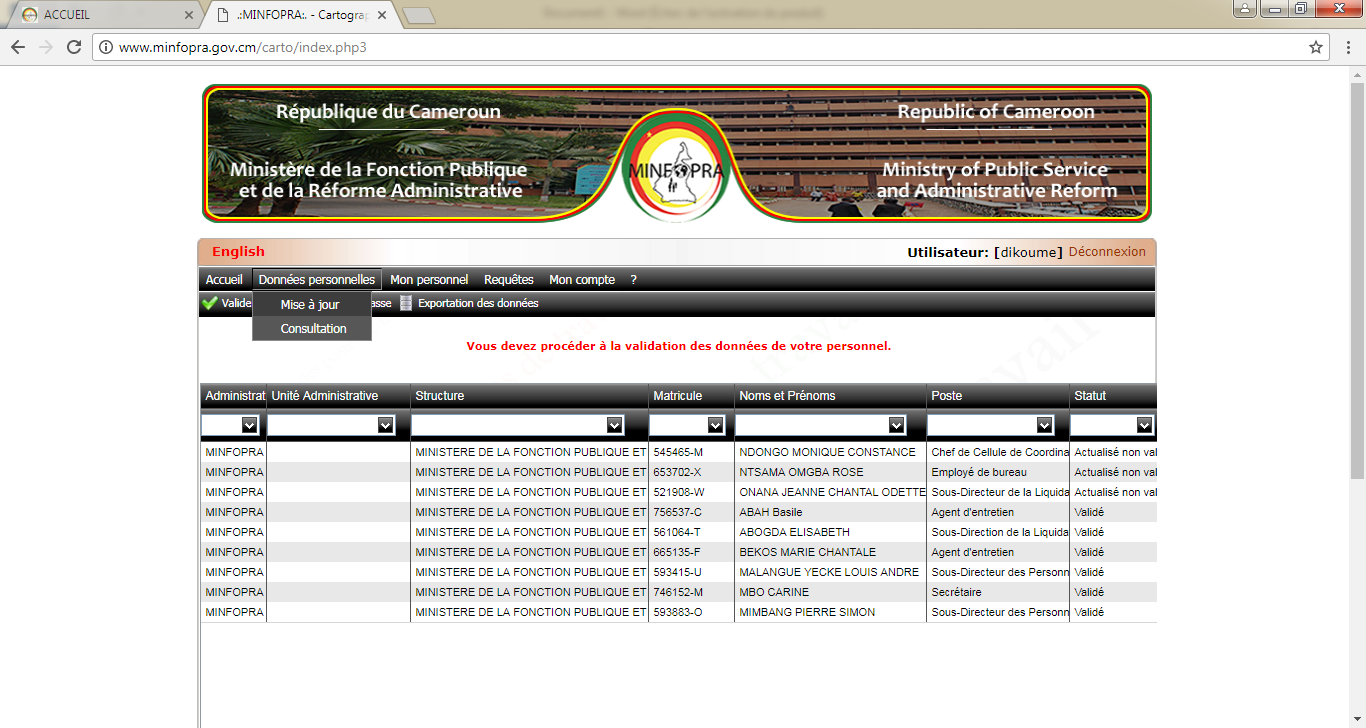Click the Structure column header

tap(530, 396)
